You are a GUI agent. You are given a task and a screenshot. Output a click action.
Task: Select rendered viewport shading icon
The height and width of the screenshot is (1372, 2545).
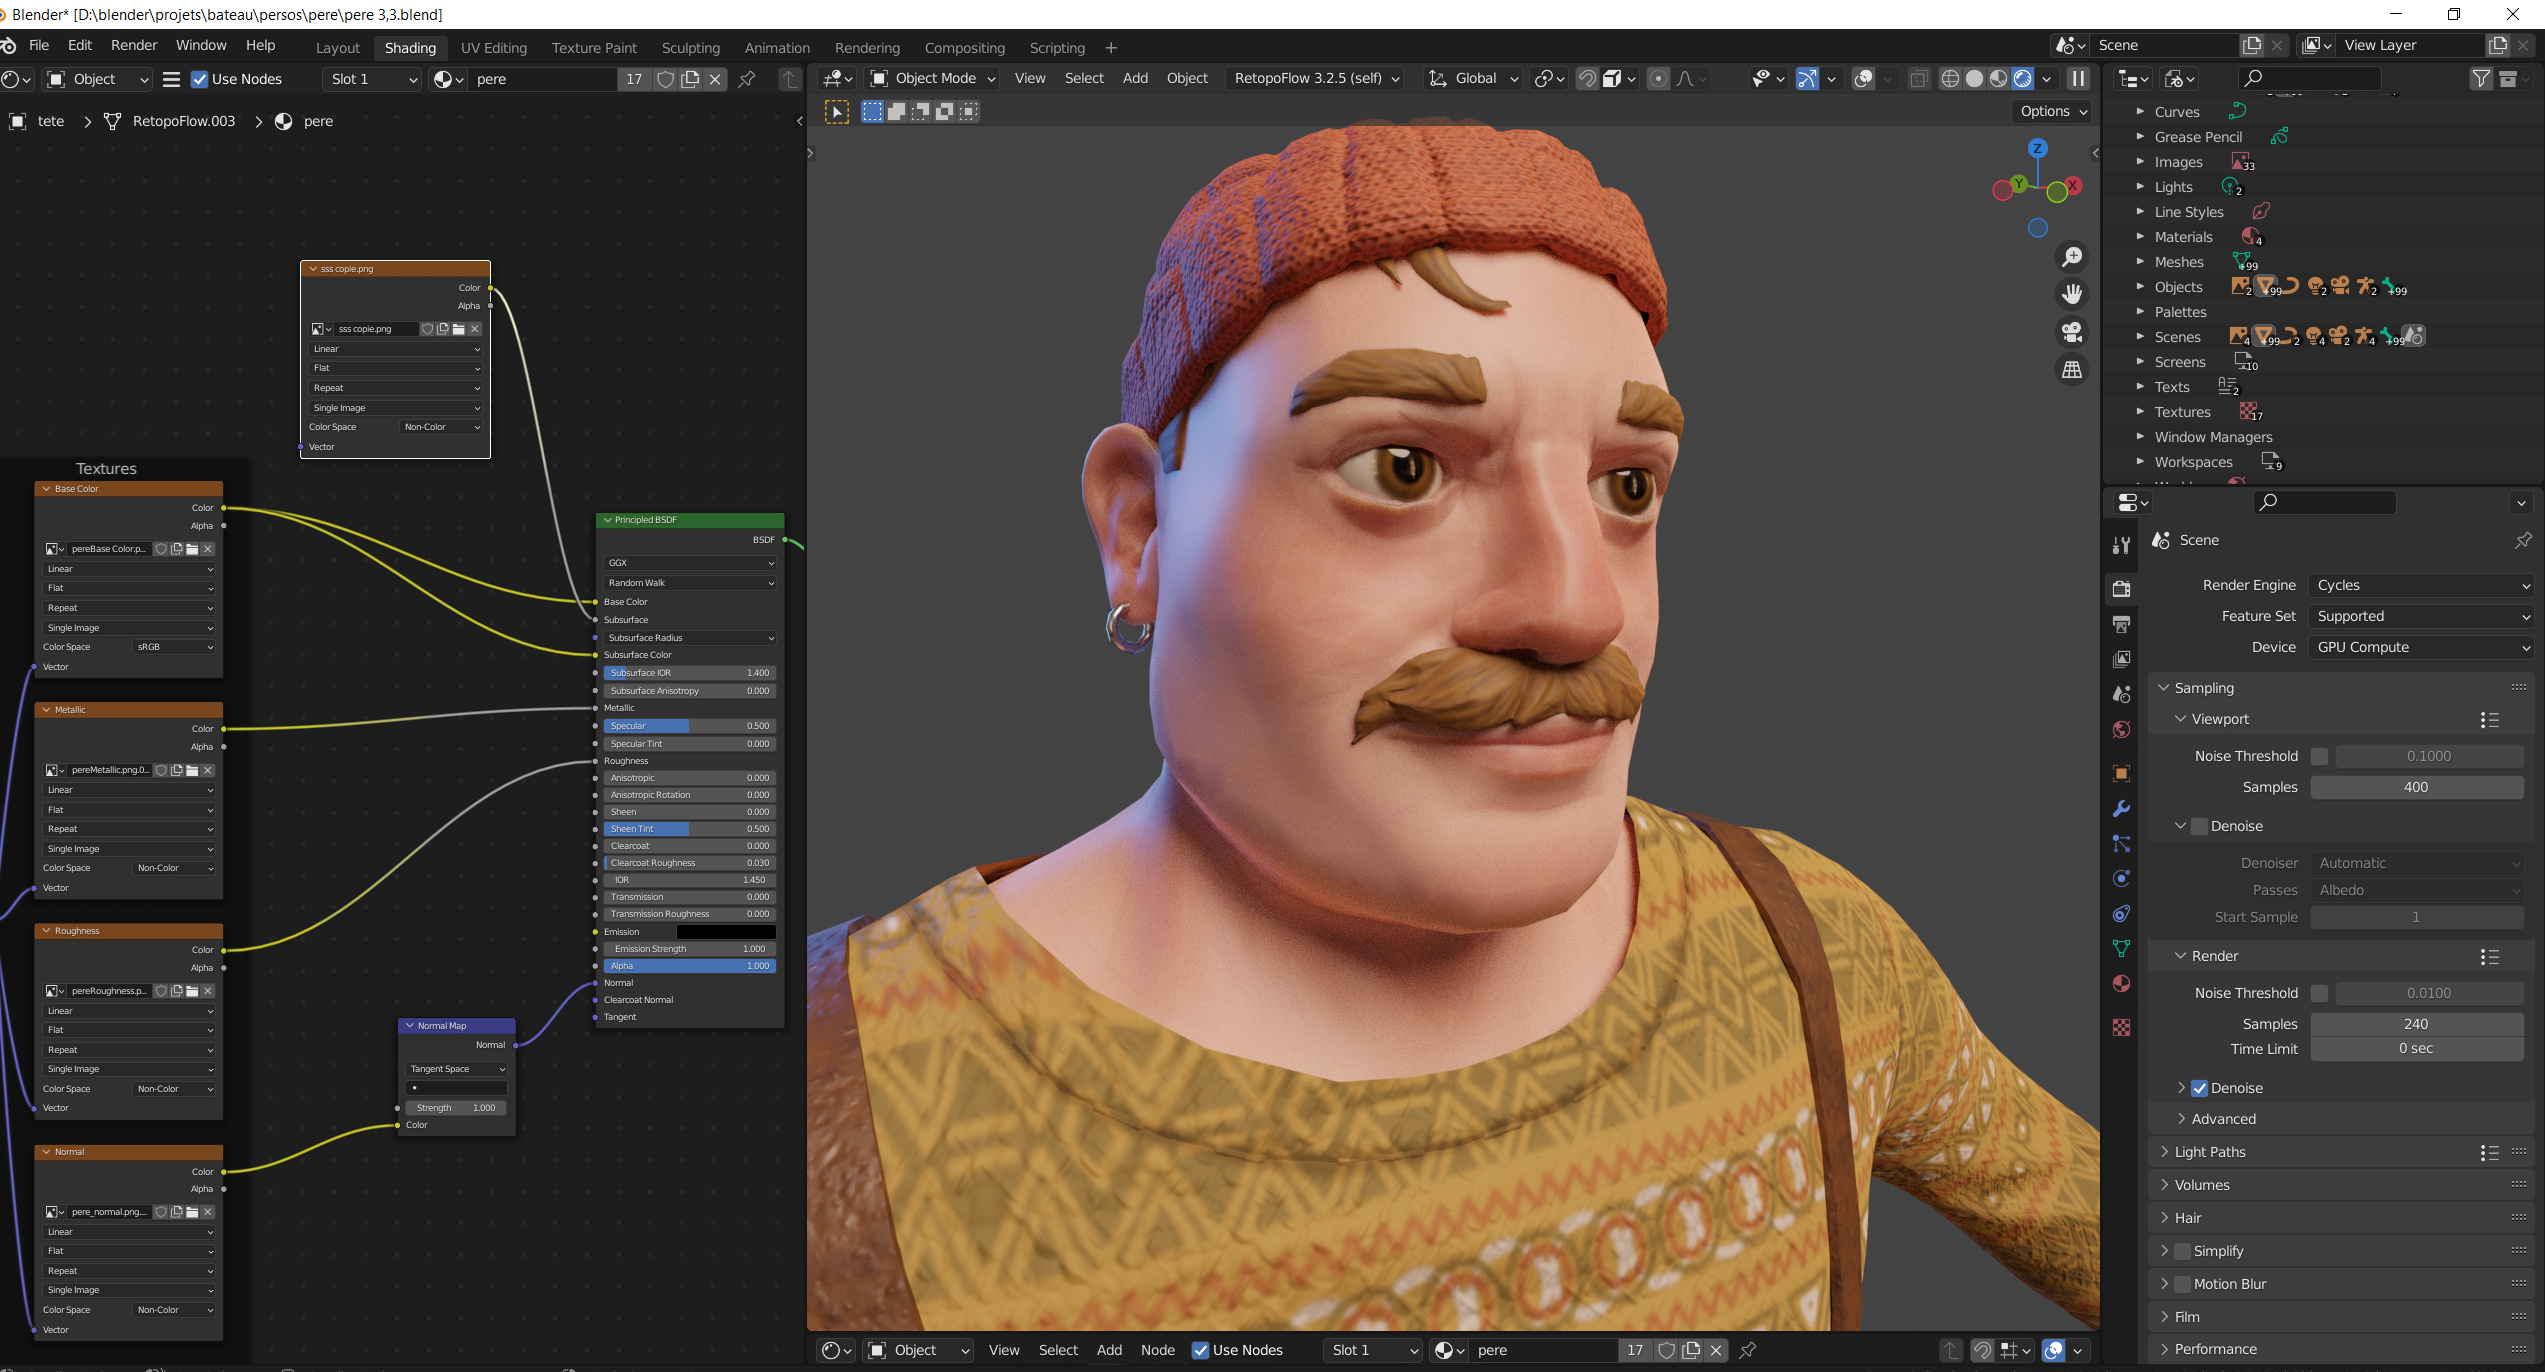coord(2022,78)
